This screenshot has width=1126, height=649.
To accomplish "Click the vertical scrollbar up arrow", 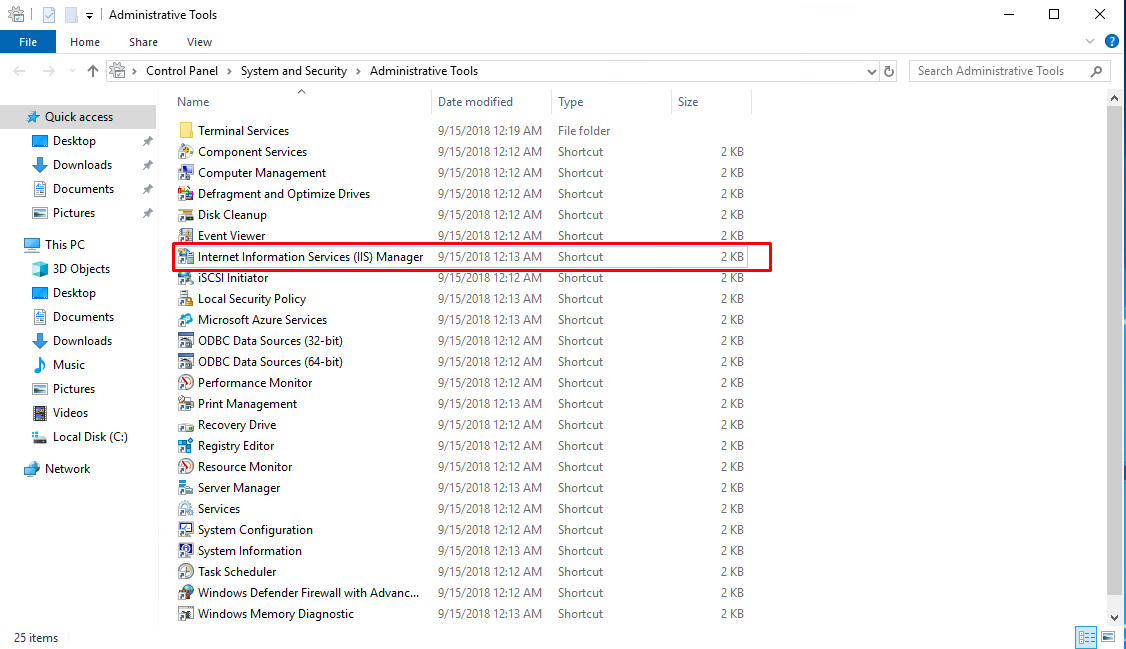I will [x=1114, y=98].
